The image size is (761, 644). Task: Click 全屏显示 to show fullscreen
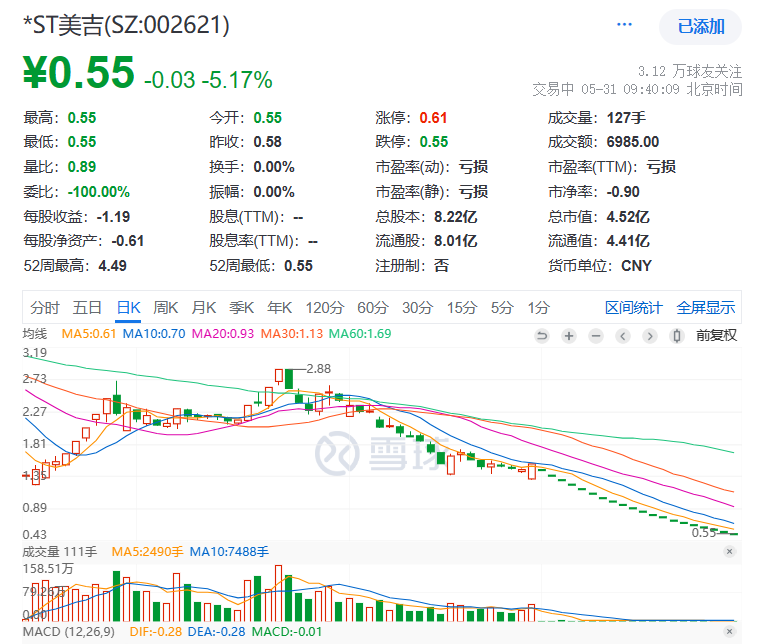tap(706, 307)
